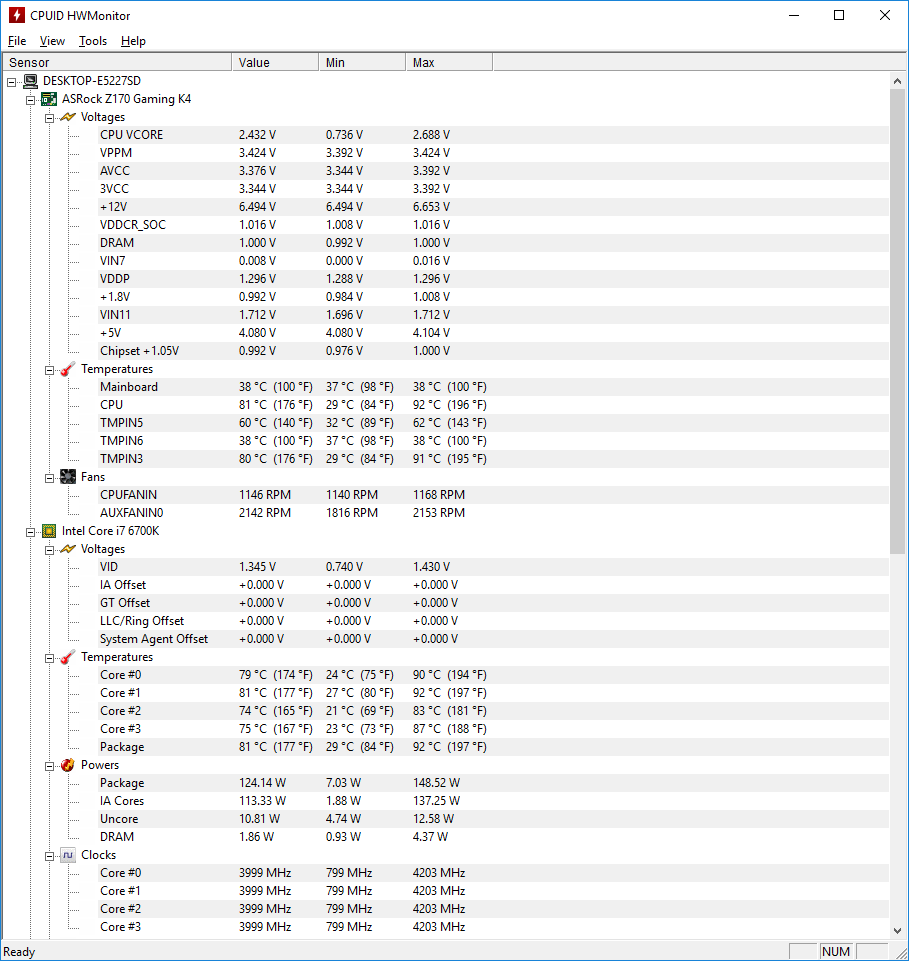The height and width of the screenshot is (961, 909).
Task: Click the Clocks waveform icon
Action: click(x=68, y=855)
